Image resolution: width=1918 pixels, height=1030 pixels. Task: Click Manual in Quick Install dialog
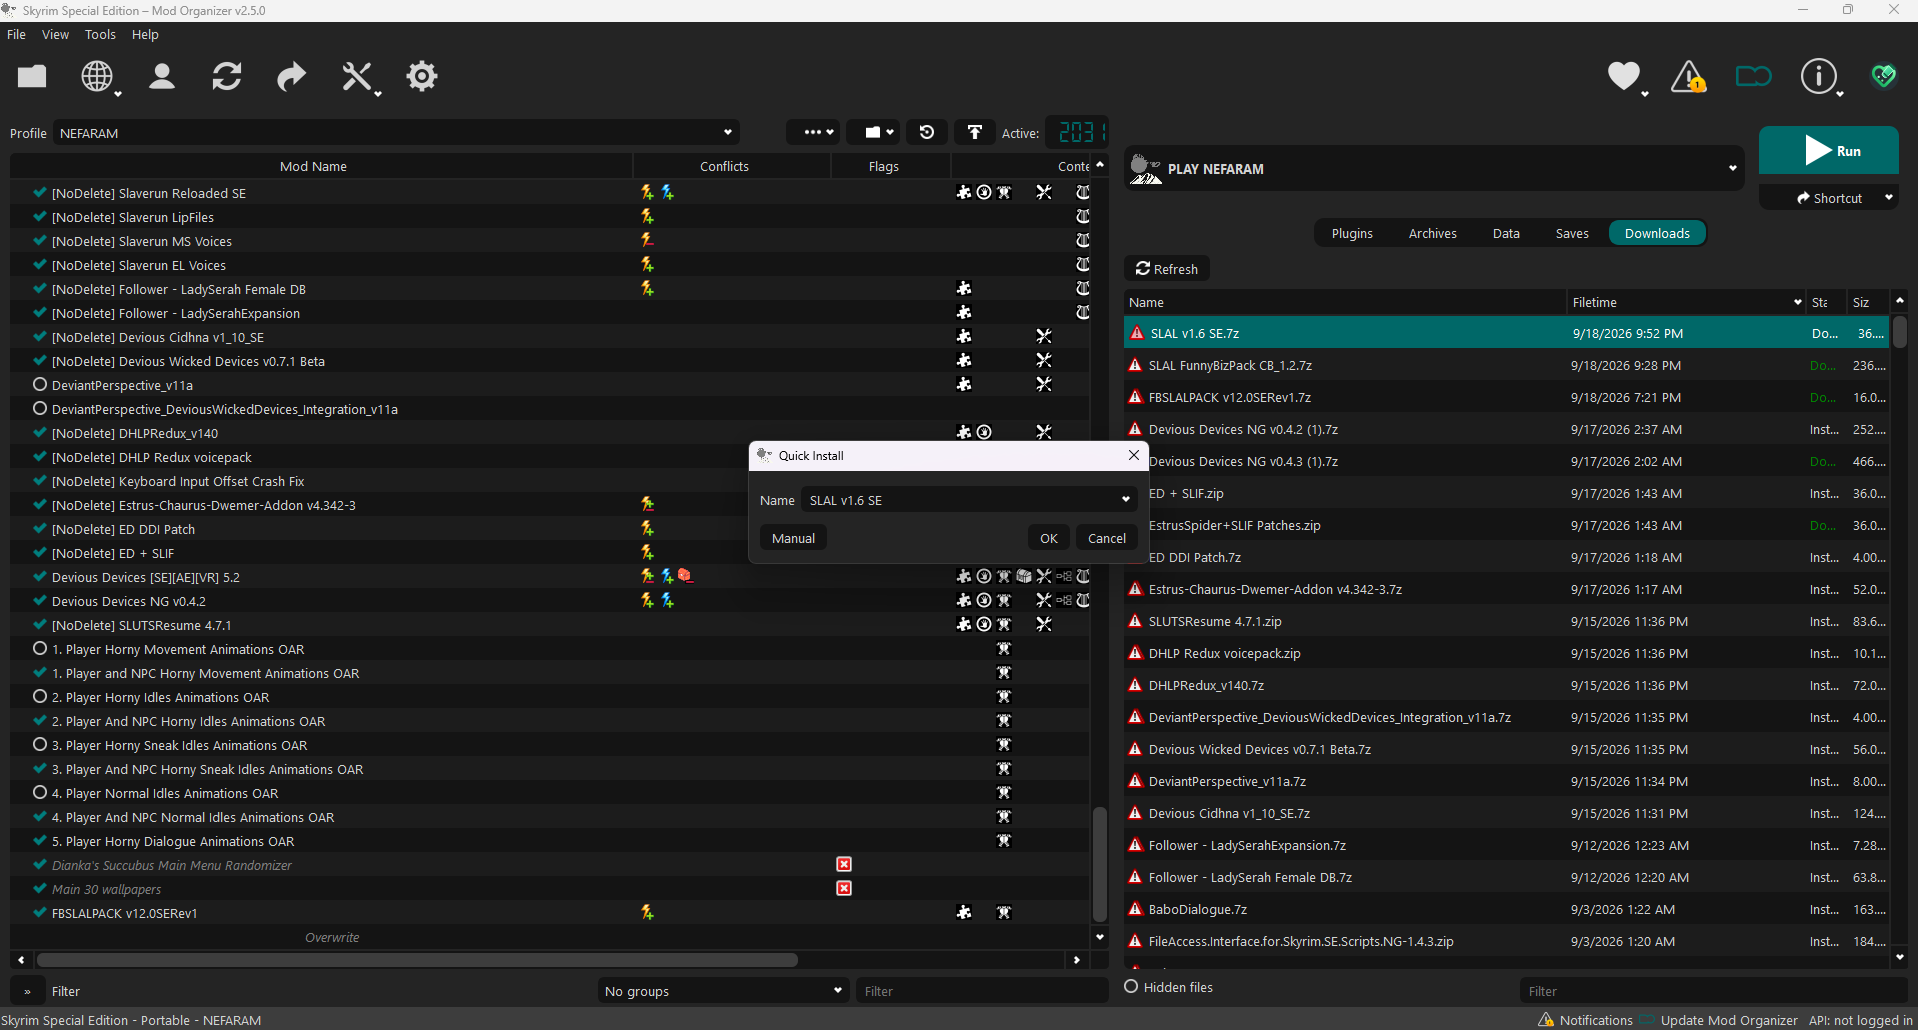(793, 538)
